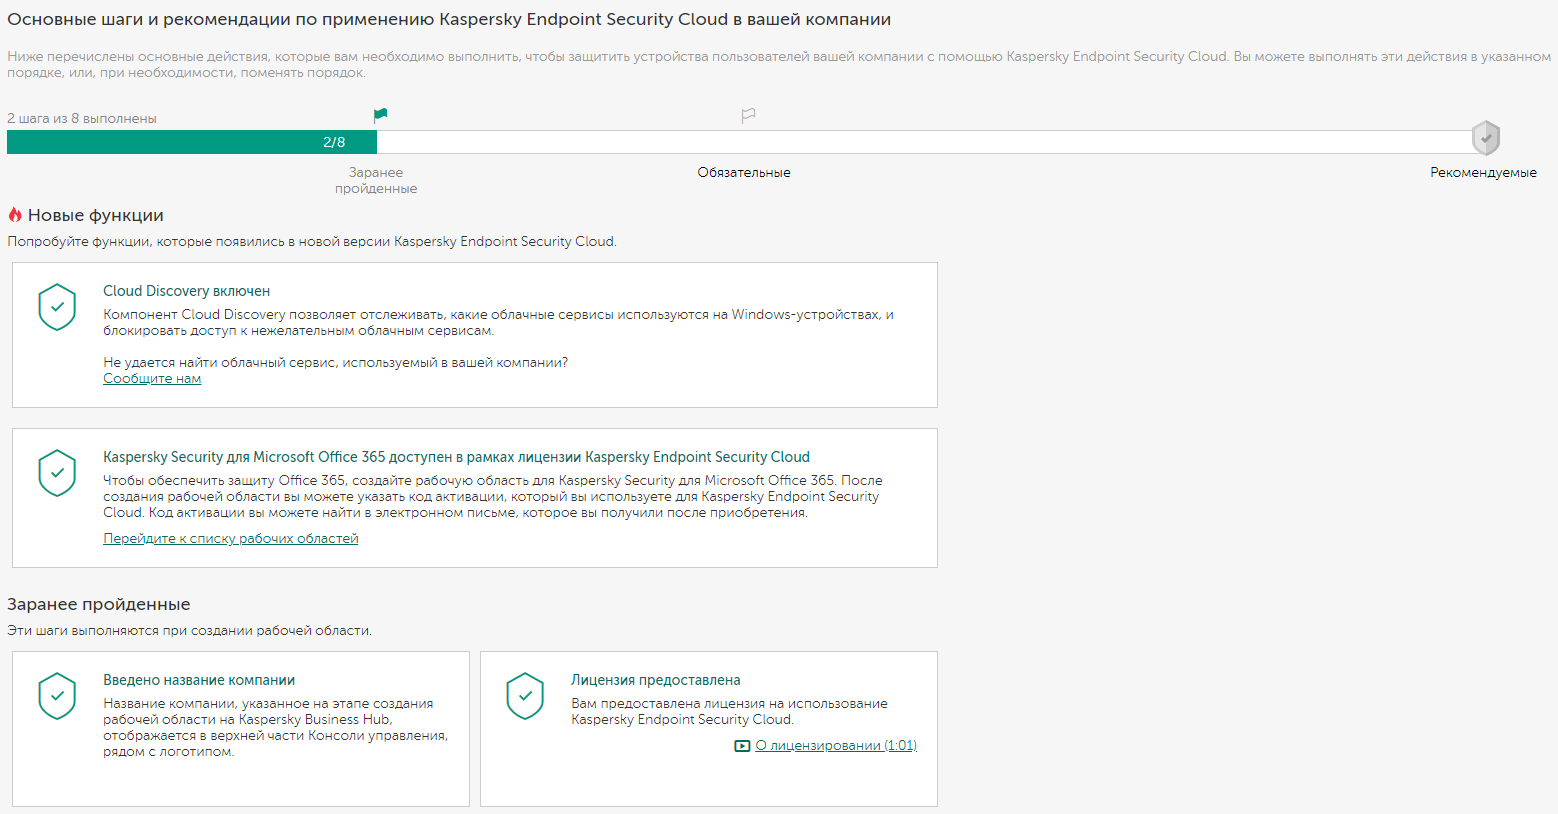Open the Сообщите нам link
1558x814 pixels.
click(152, 379)
